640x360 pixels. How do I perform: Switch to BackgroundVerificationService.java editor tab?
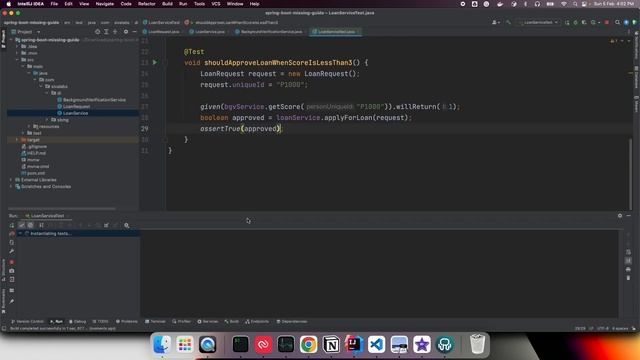pyautogui.click(x=269, y=32)
